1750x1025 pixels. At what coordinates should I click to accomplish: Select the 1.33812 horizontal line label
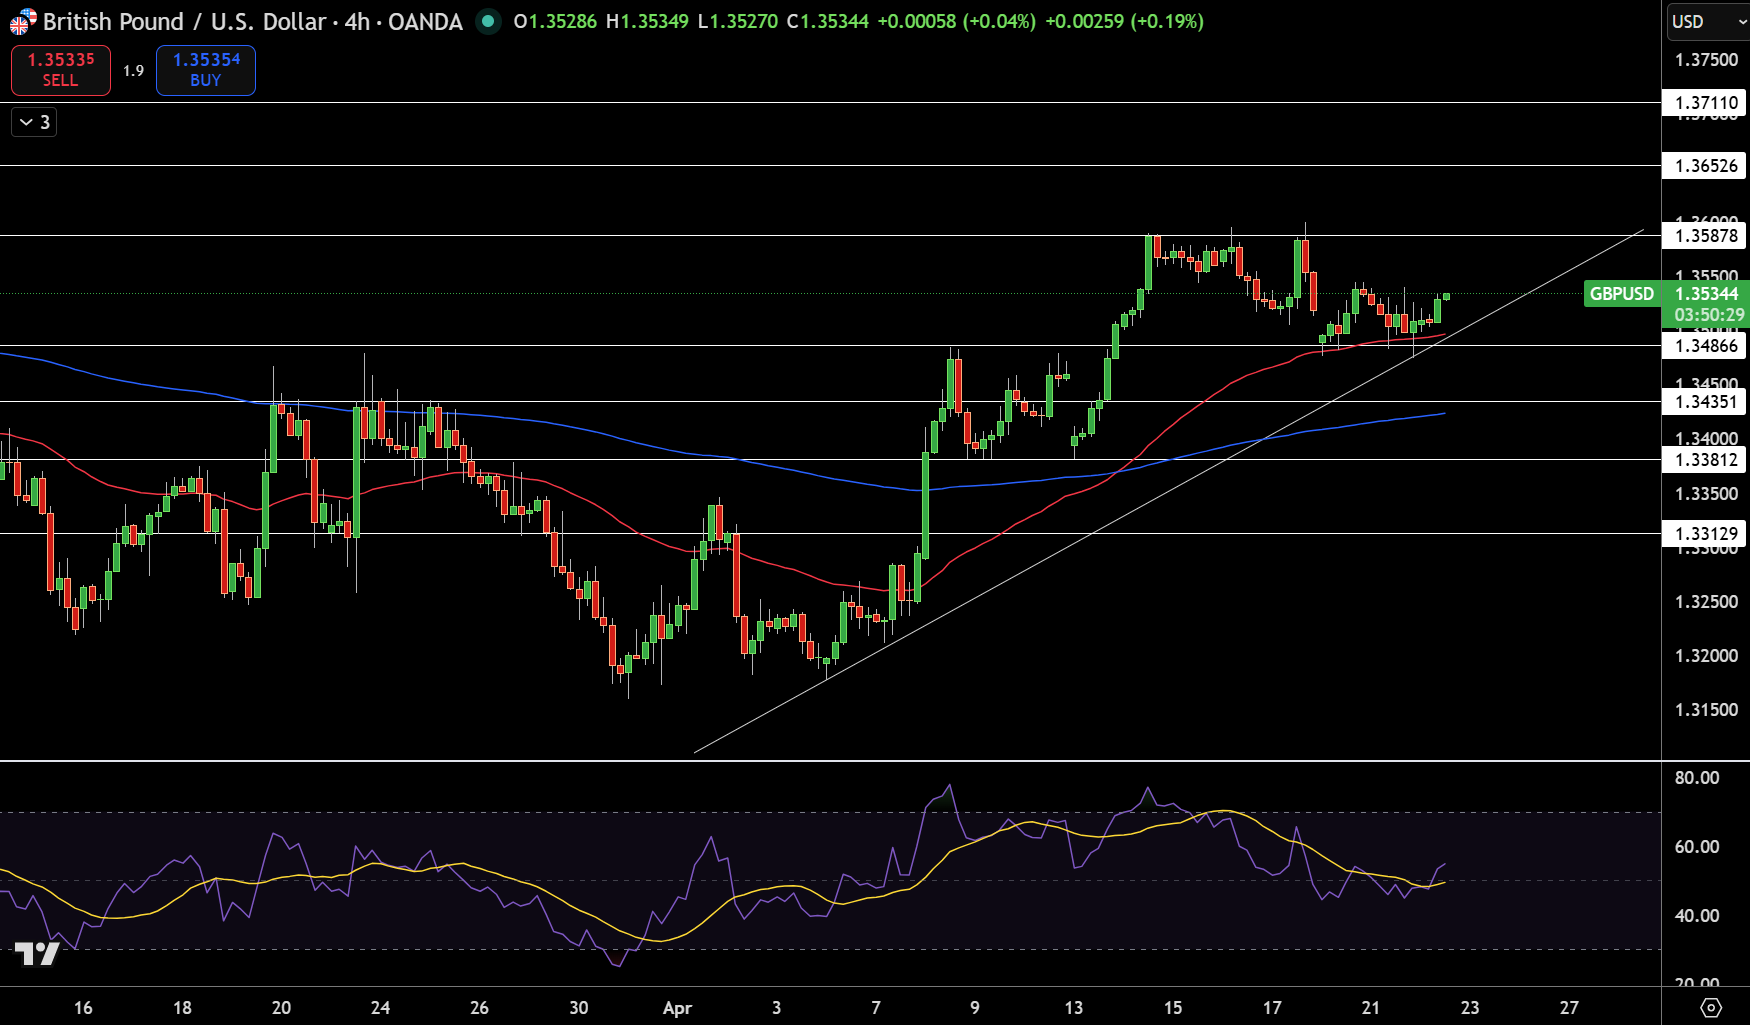click(x=1706, y=459)
